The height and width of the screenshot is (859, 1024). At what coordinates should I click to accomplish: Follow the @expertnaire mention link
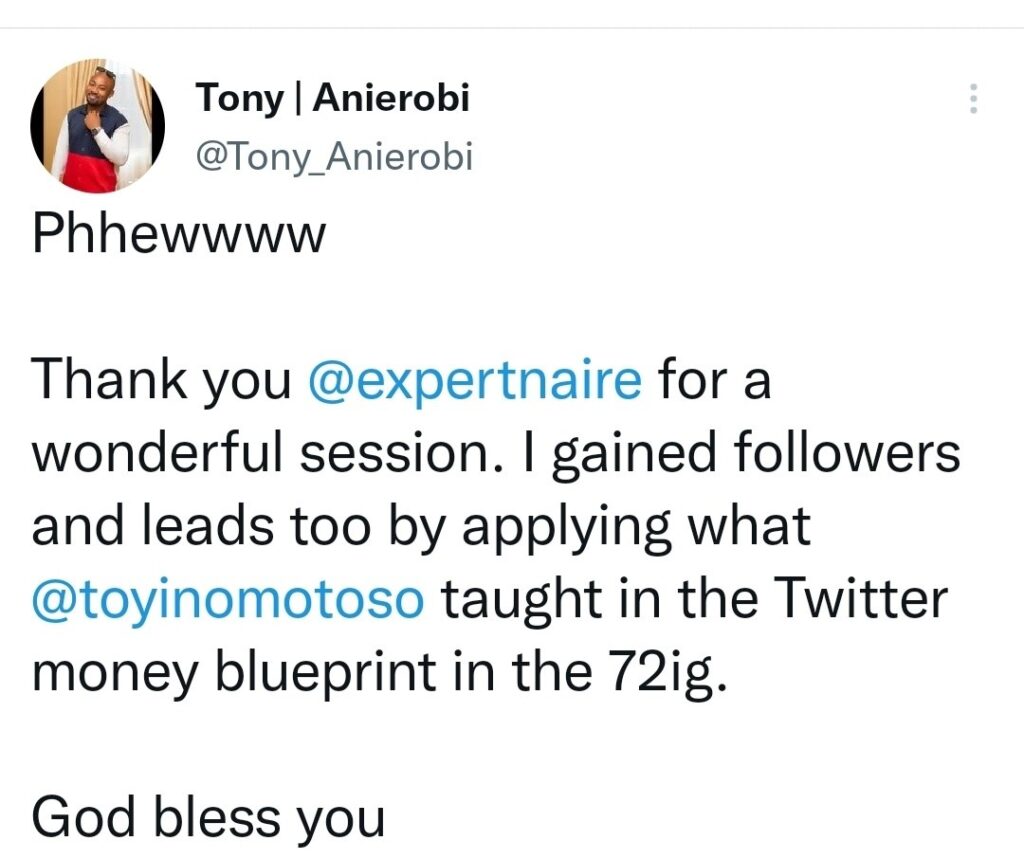[475, 382]
